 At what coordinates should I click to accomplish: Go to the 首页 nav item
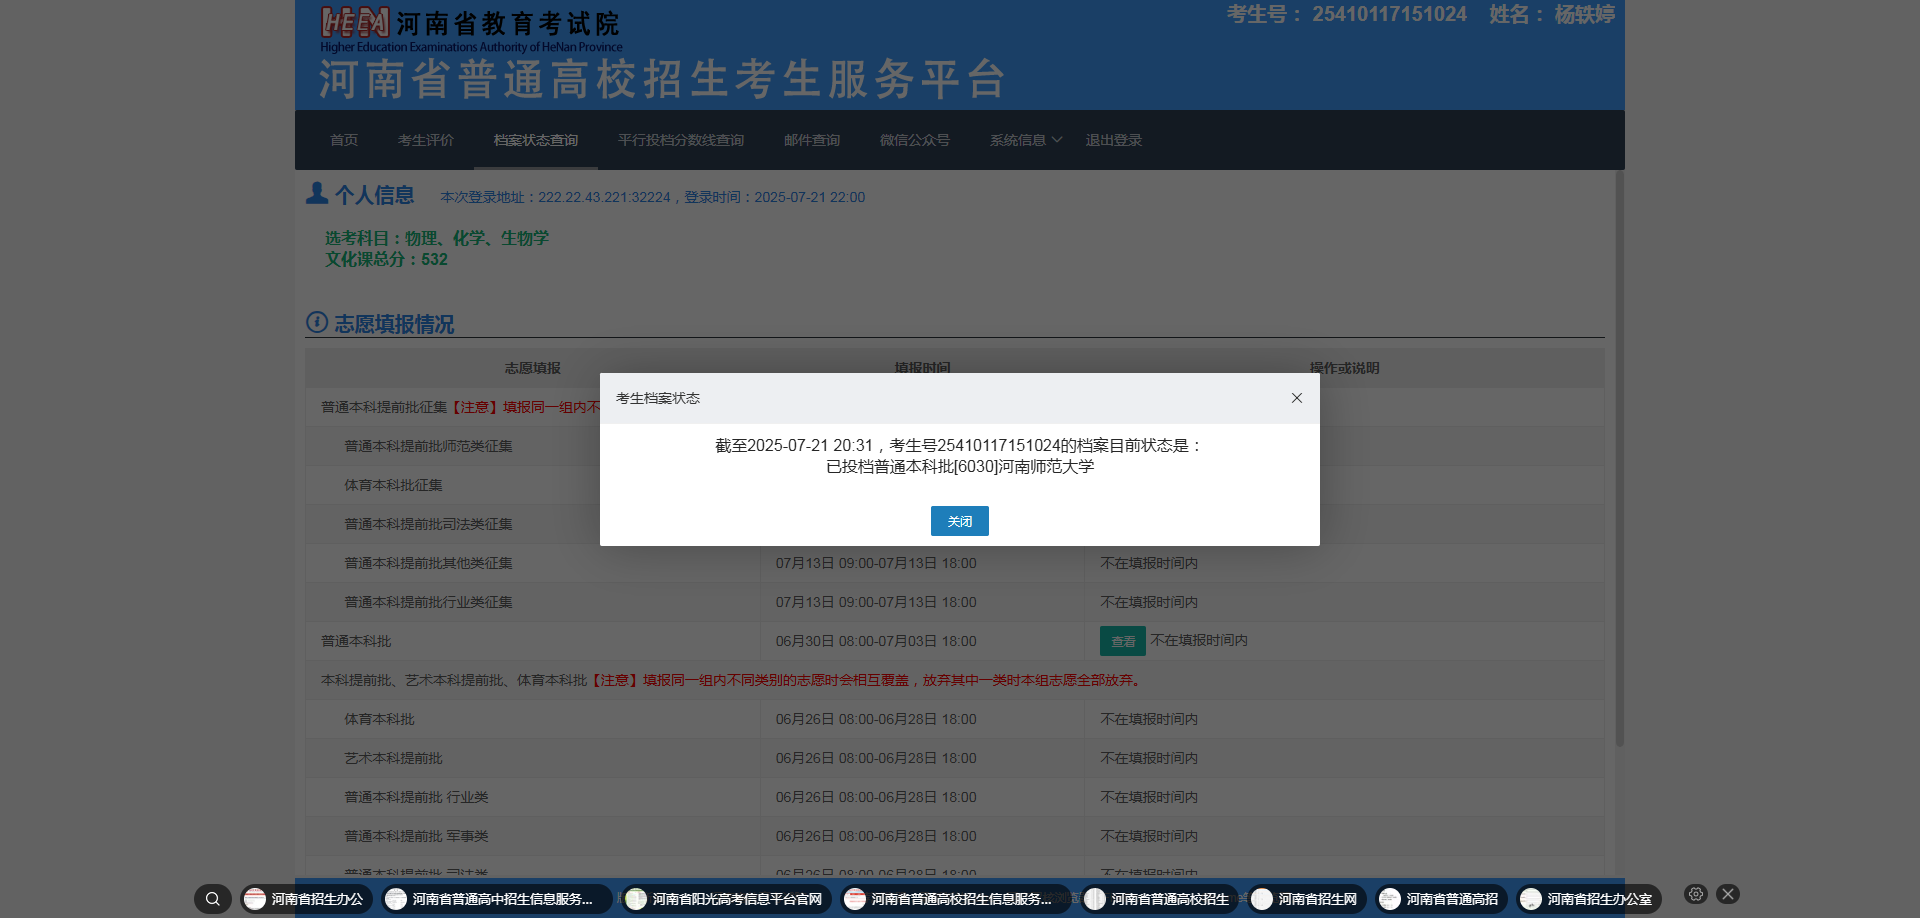[x=344, y=140]
